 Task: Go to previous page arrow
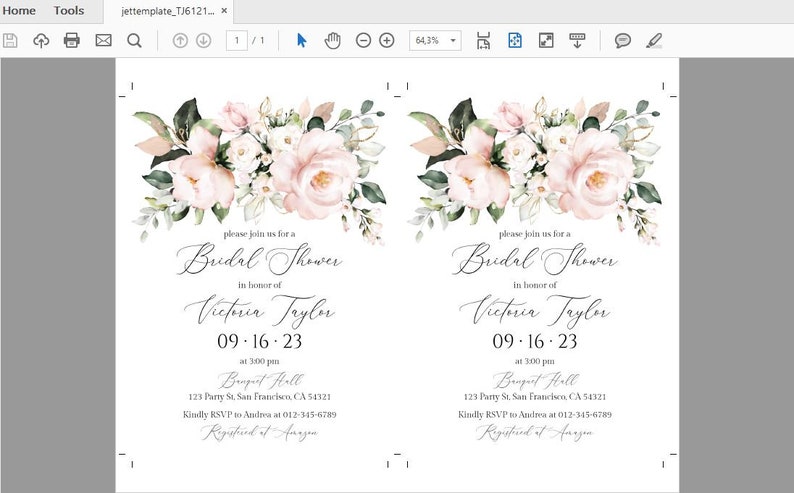coord(180,40)
